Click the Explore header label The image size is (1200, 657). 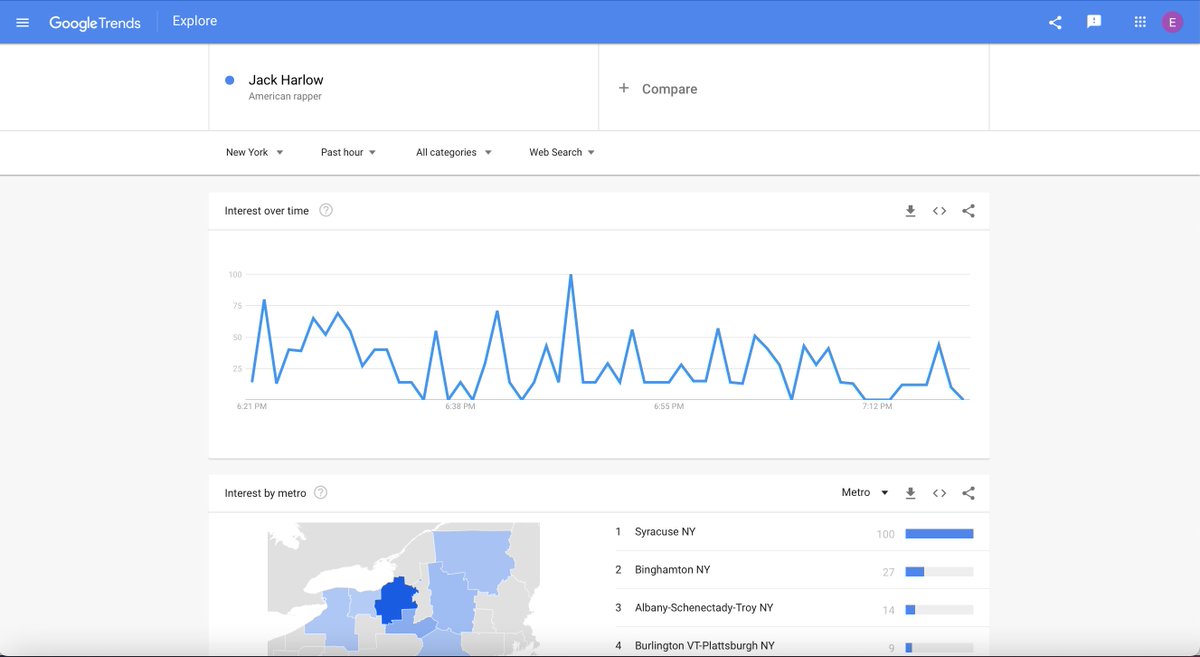(x=195, y=21)
